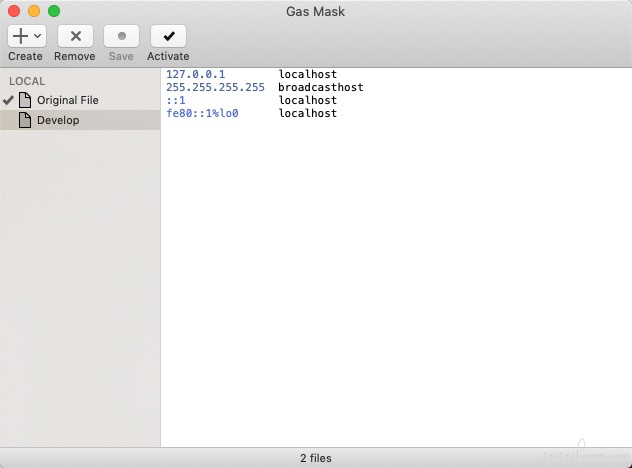Click the 255.255.255.255 address
Image resolution: width=632 pixels, height=468 pixels.
215,87
